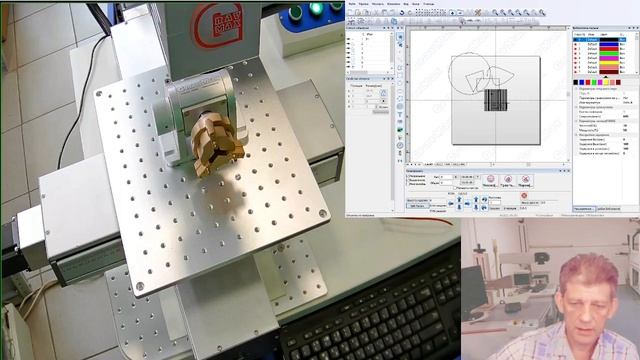Click the blue Undo arrow icon
640x360 pixels.
click(402, 13)
